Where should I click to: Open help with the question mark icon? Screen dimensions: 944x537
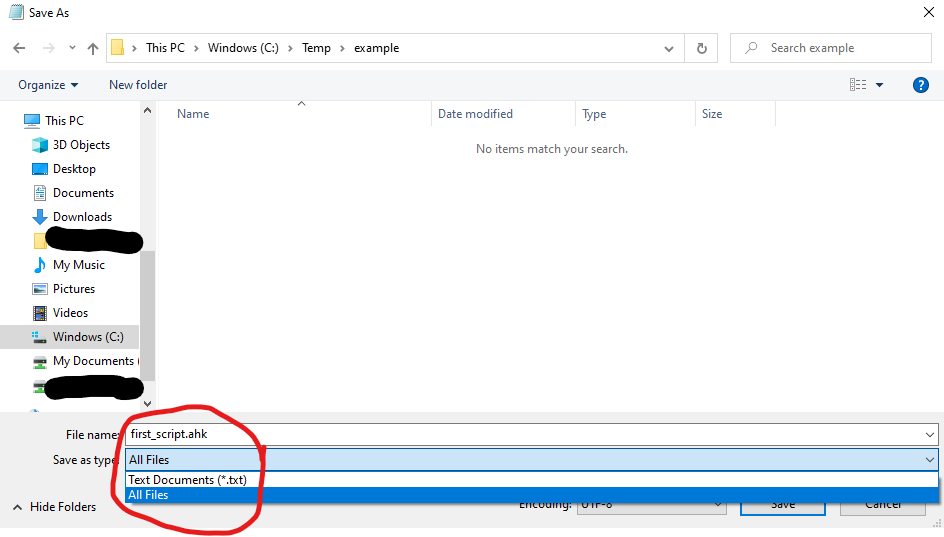(921, 85)
